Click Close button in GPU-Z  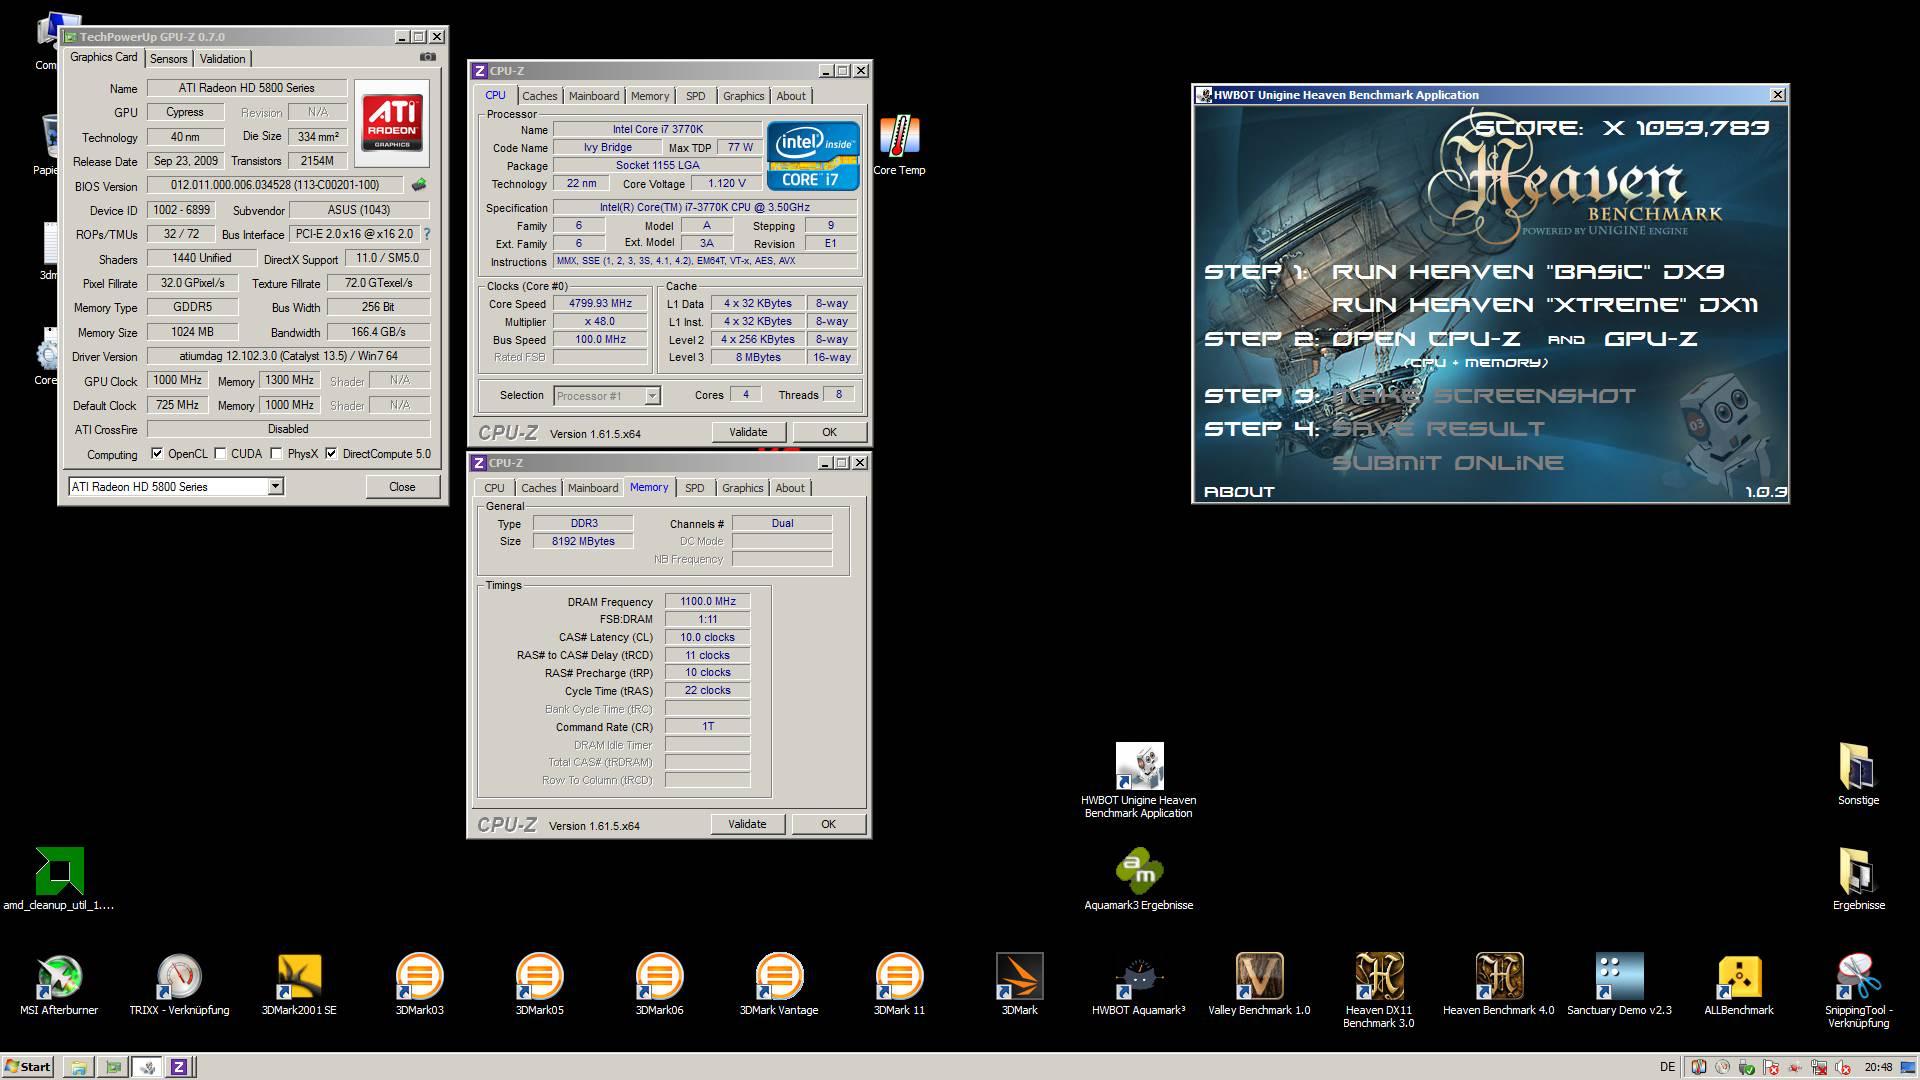(x=402, y=487)
